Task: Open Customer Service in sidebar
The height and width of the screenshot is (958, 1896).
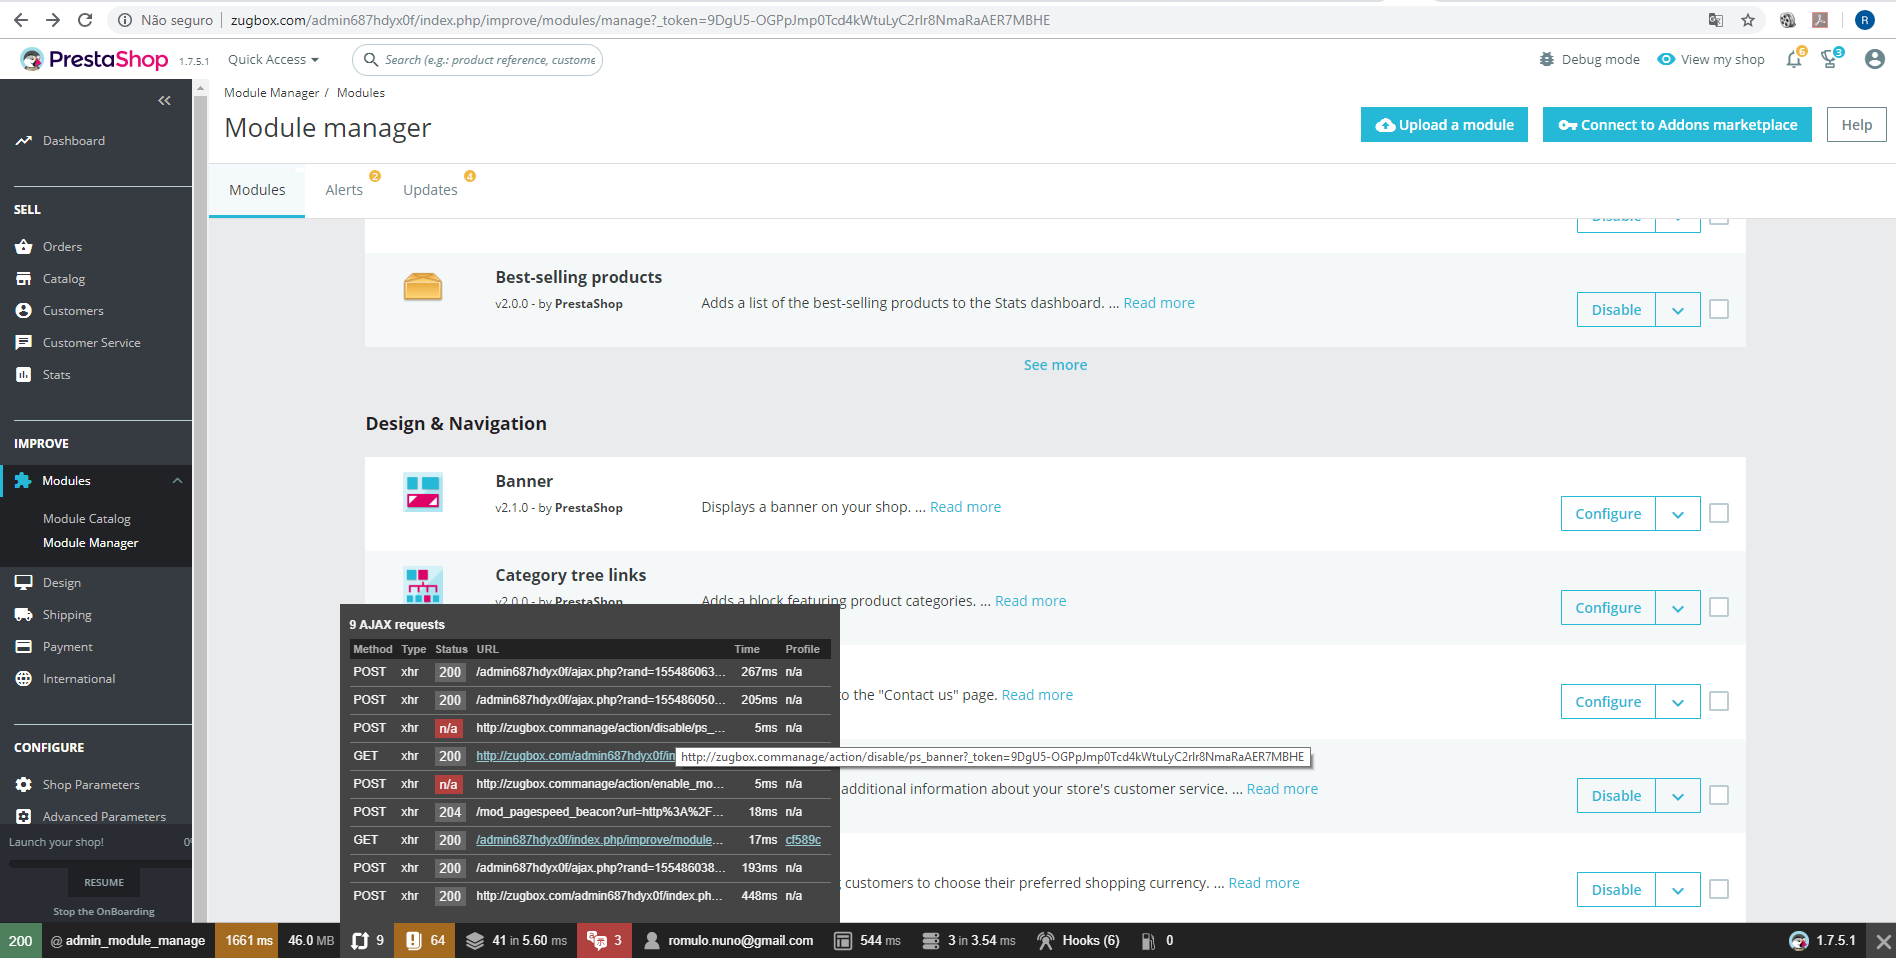Action: 92,343
